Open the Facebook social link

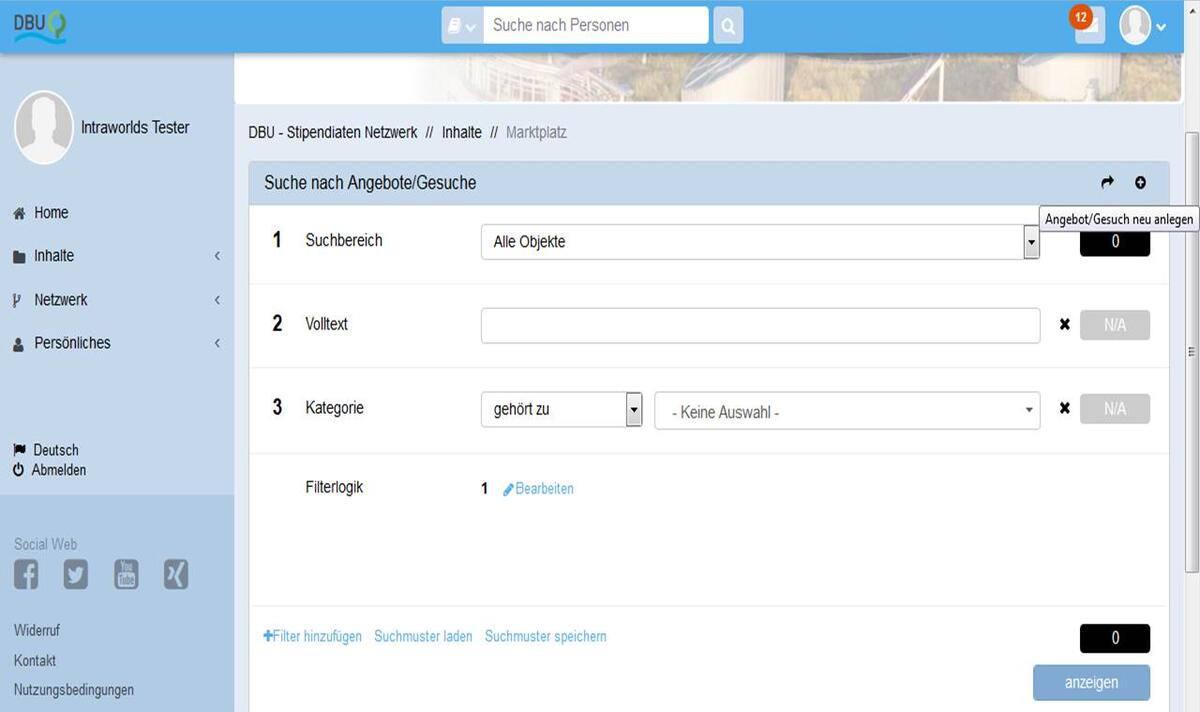(26, 574)
